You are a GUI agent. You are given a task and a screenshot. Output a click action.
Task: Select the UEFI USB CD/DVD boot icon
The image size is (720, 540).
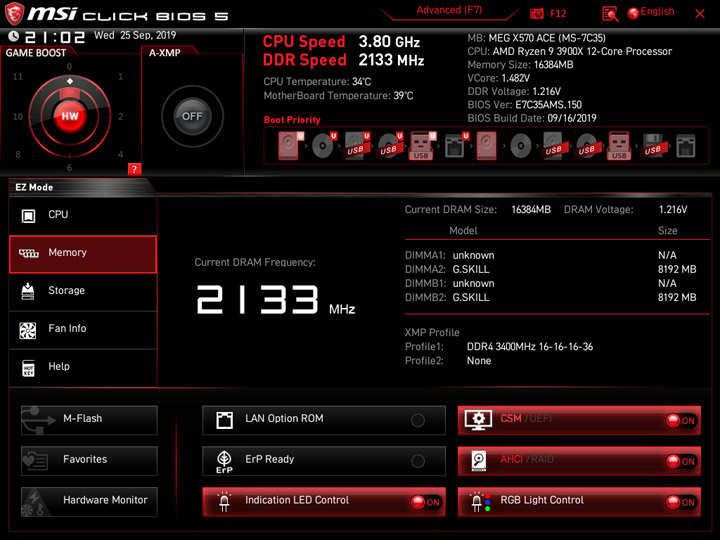tap(390, 146)
